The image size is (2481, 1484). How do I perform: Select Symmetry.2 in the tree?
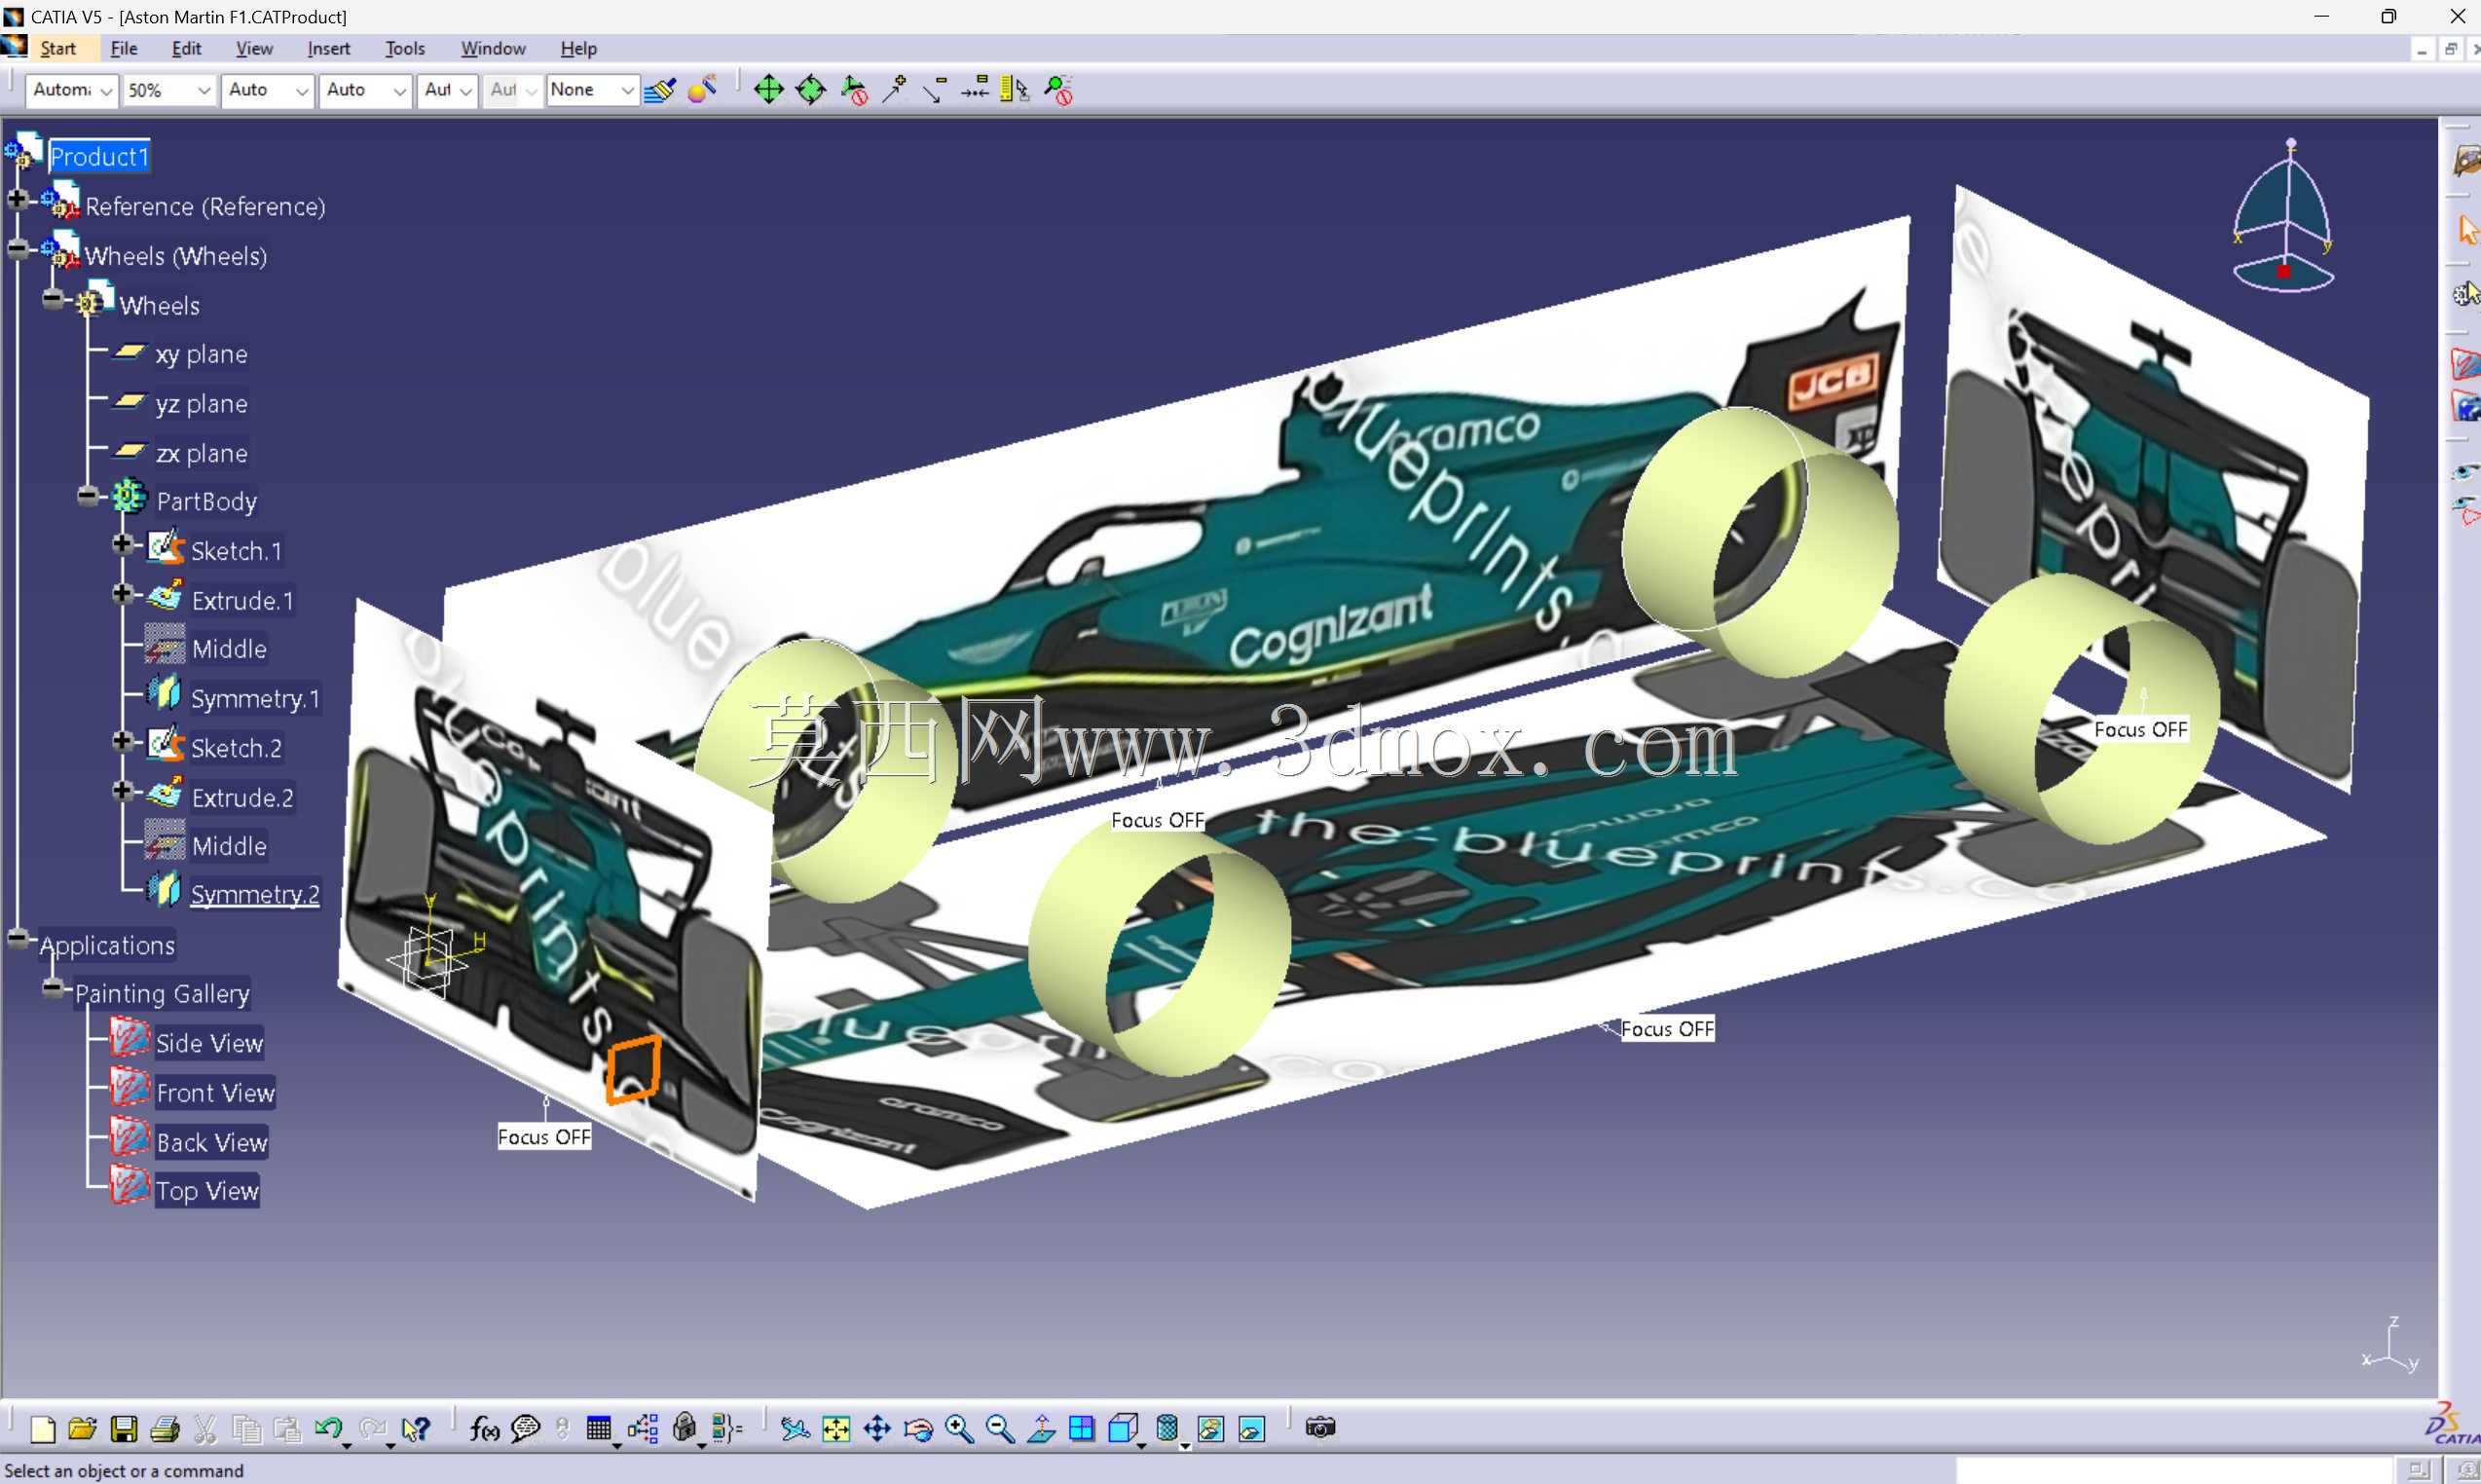pyautogui.click(x=255, y=894)
